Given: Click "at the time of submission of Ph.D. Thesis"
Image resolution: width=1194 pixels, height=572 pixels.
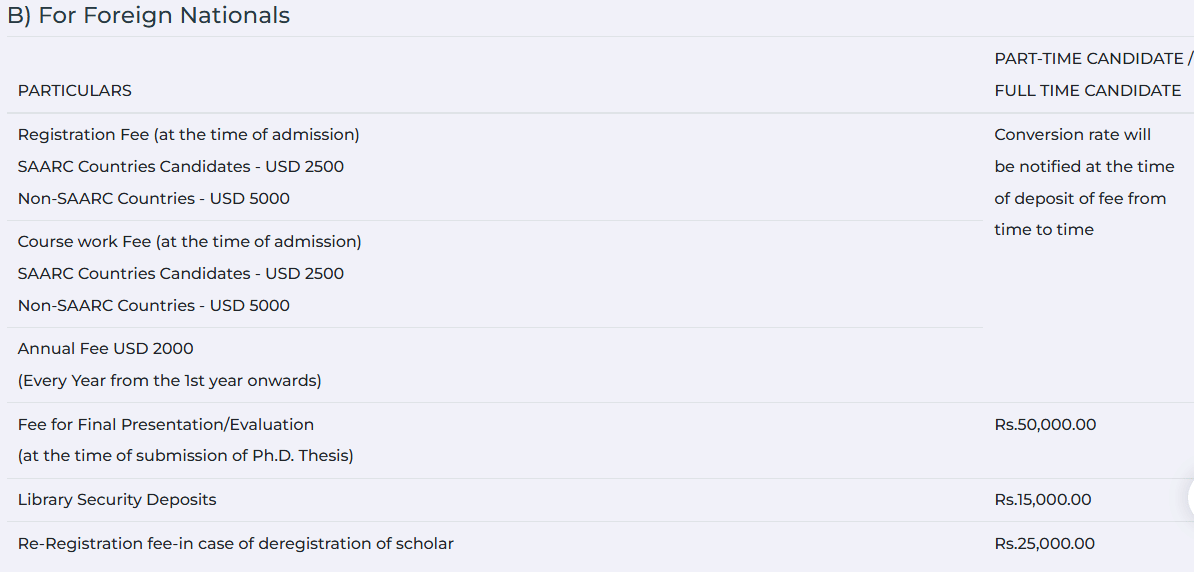Looking at the screenshot, I should [185, 456].
